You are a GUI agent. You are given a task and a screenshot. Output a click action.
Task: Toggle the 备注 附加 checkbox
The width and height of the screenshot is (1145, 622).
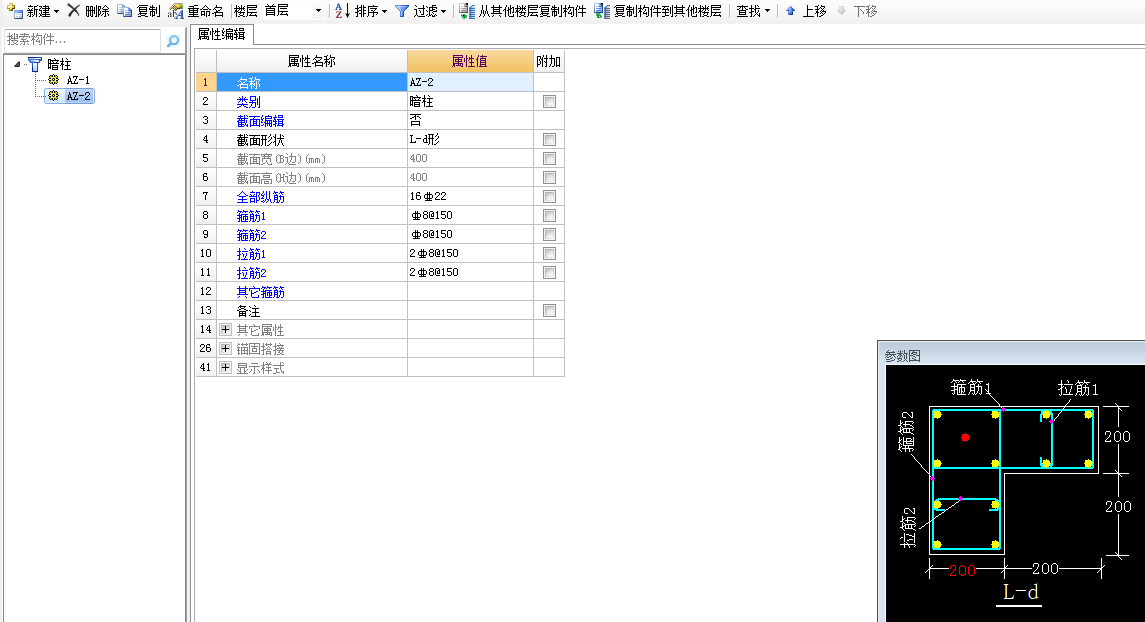point(549,310)
